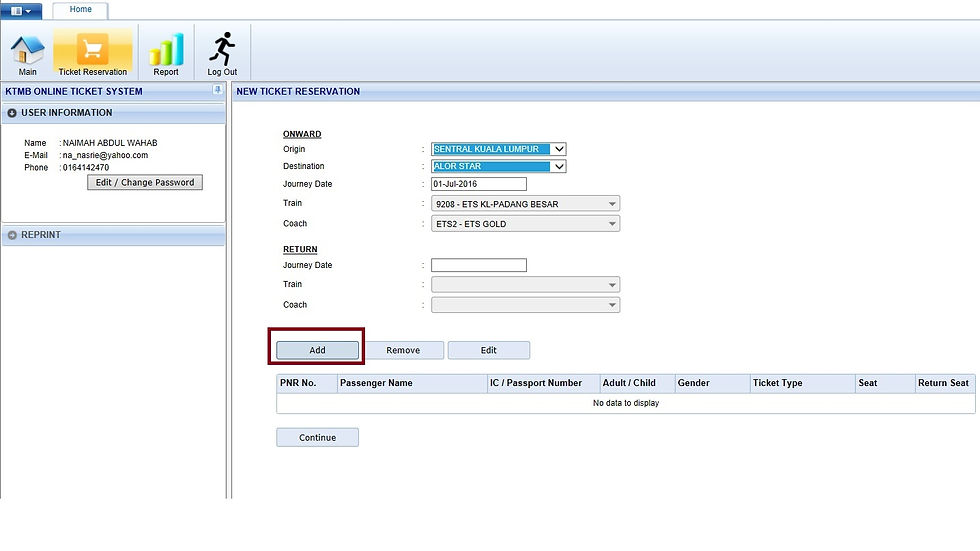Click the Continue button
The height and width of the screenshot is (551, 980).
coord(318,437)
